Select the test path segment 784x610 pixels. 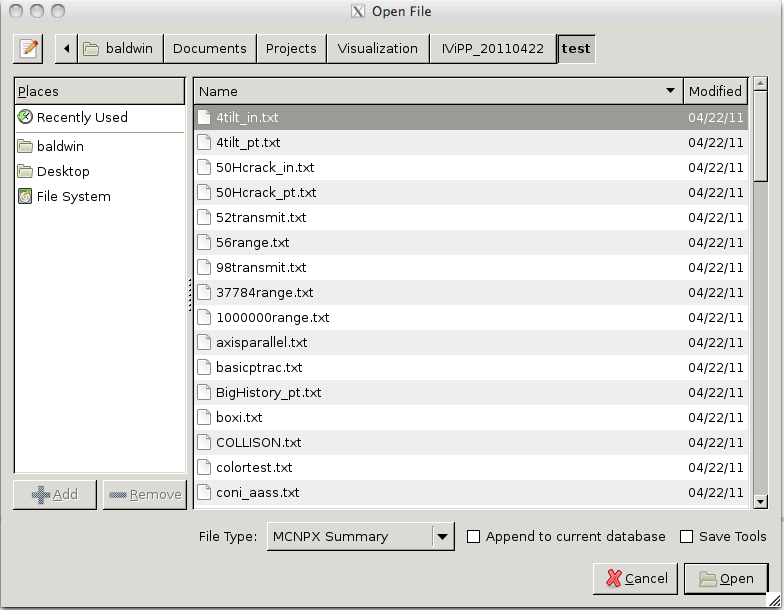(576, 48)
